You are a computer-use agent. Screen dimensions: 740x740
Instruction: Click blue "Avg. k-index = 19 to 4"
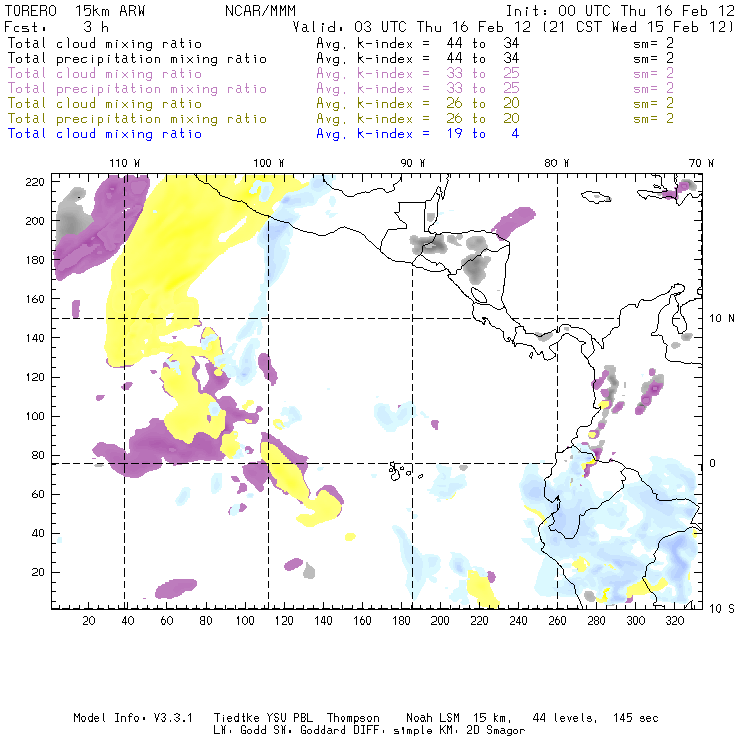[418, 134]
